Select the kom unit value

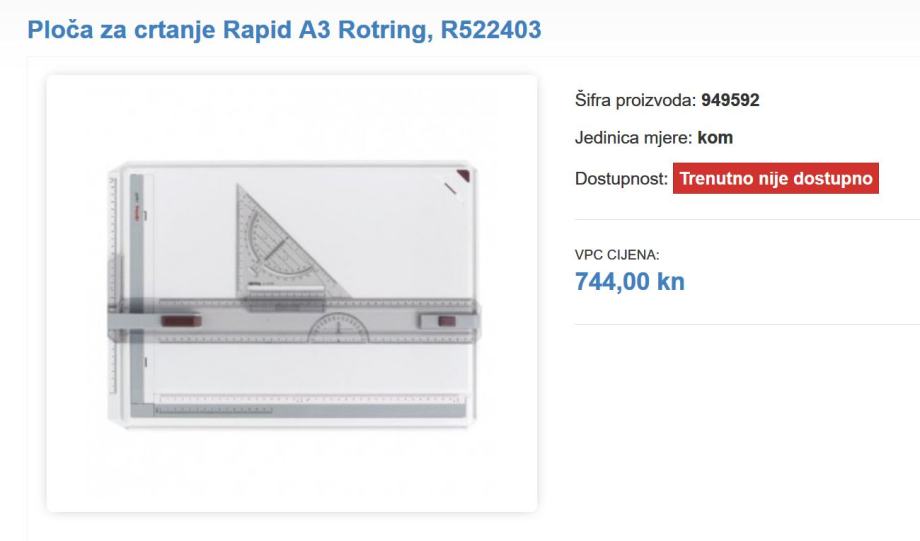tap(715, 138)
